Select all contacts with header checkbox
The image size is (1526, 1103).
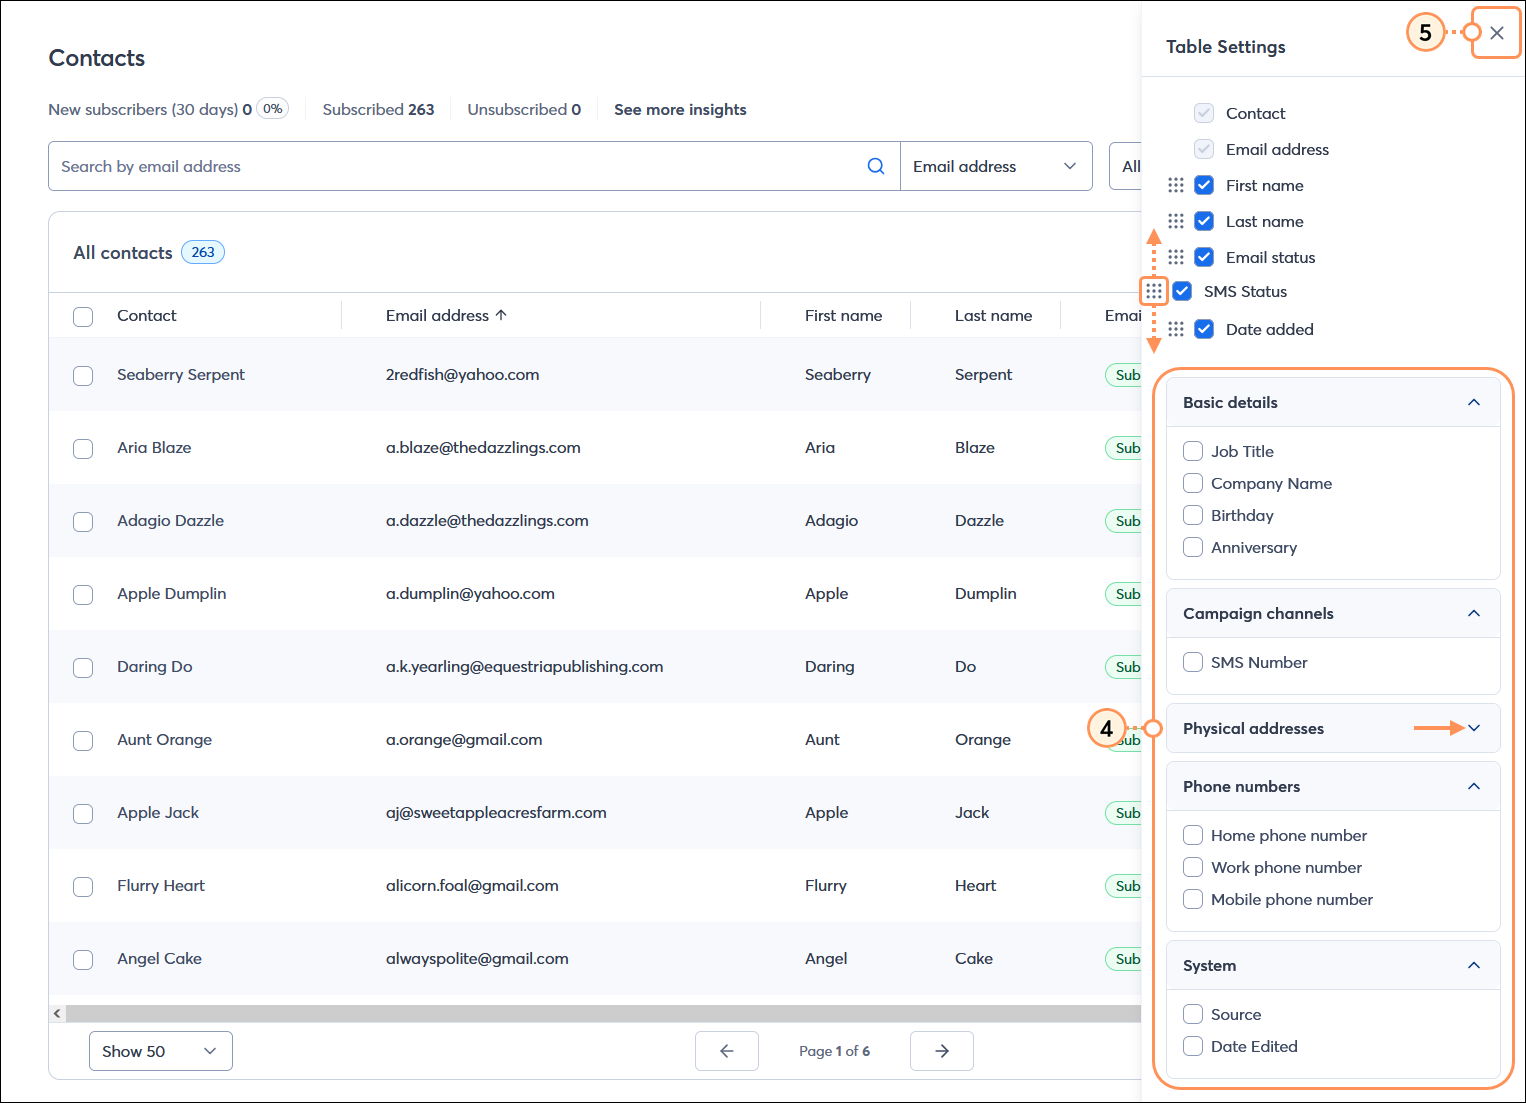[x=83, y=316]
